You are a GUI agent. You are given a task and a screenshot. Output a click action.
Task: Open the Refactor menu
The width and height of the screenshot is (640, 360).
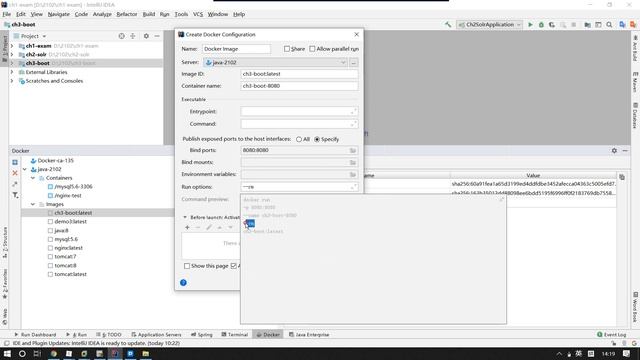coord(127,14)
